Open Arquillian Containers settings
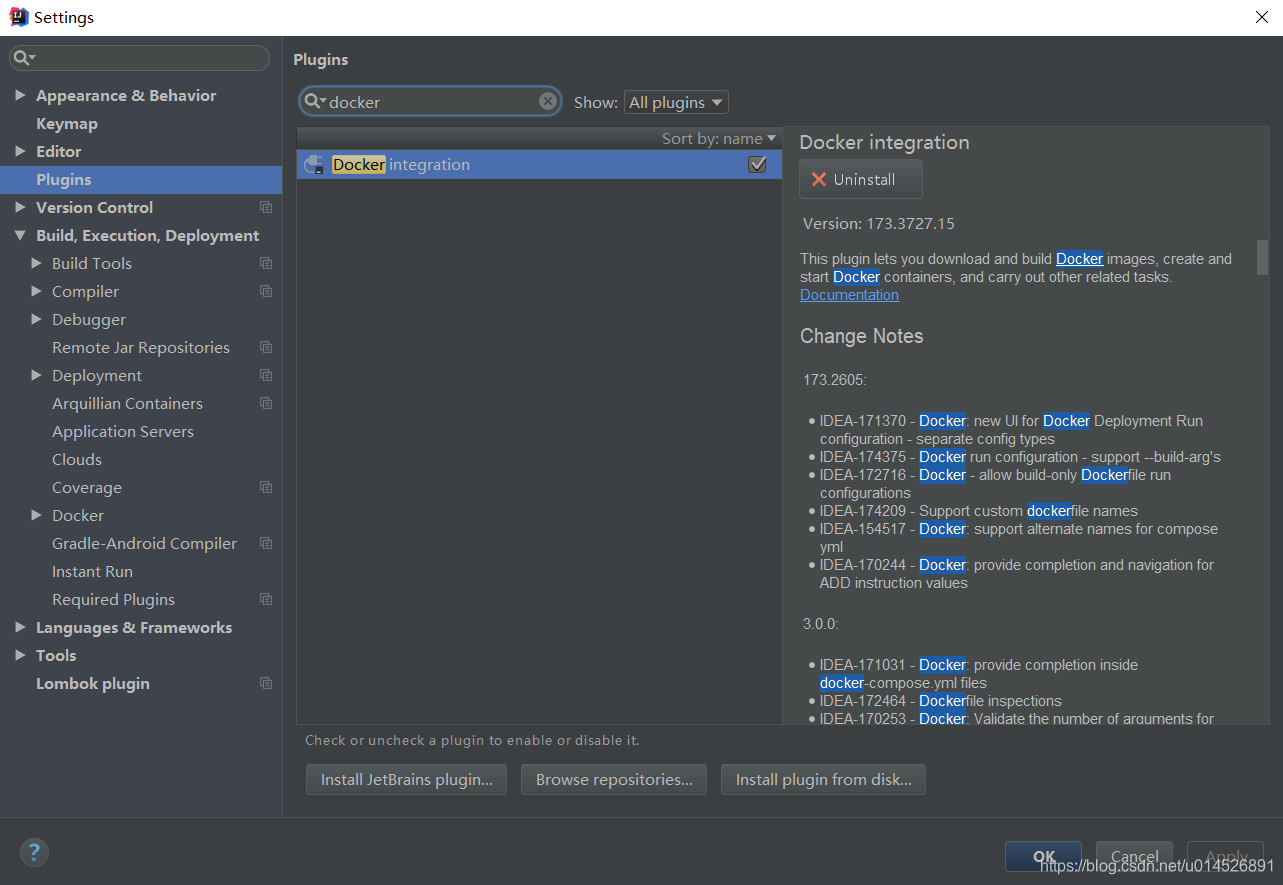Viewport: 1283px width, 885px height. click(127, 403)
